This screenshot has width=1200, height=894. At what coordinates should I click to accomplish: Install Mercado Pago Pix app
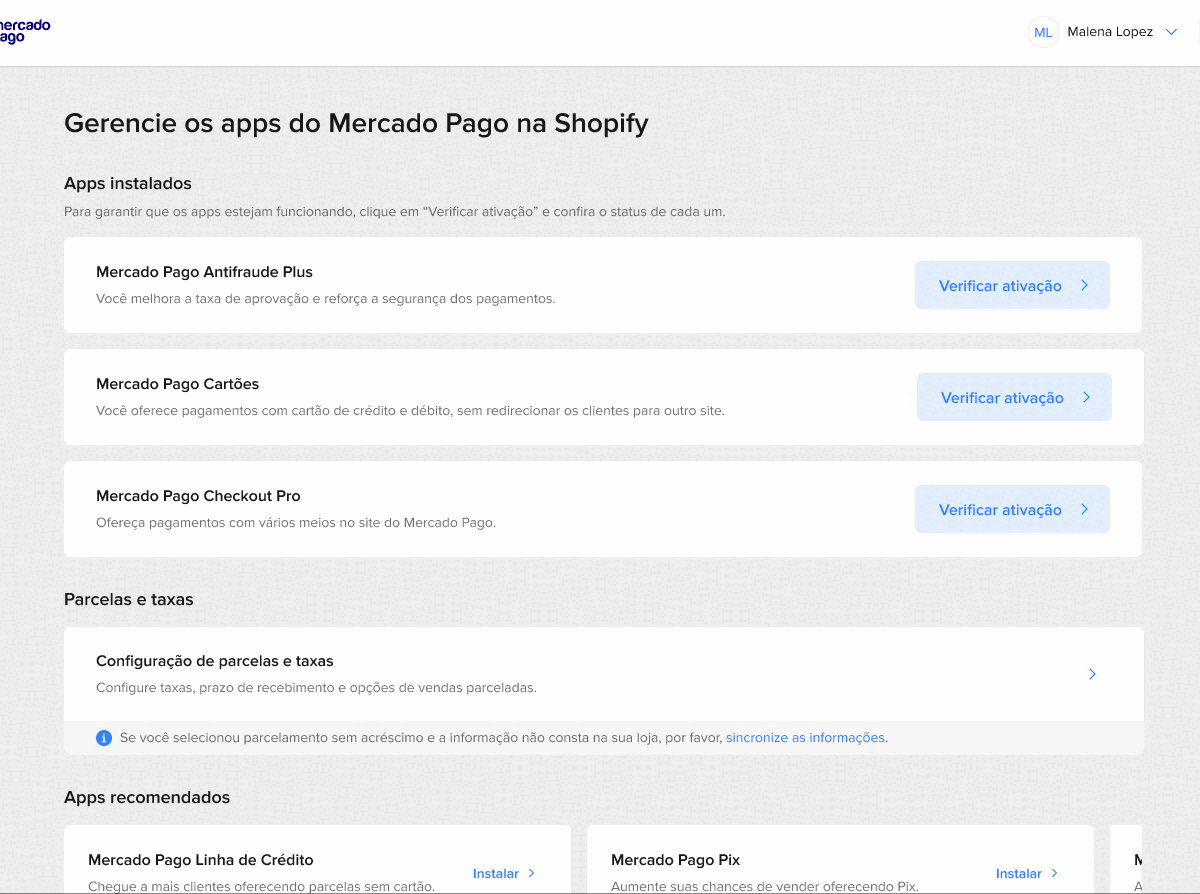click(1019, 873)
